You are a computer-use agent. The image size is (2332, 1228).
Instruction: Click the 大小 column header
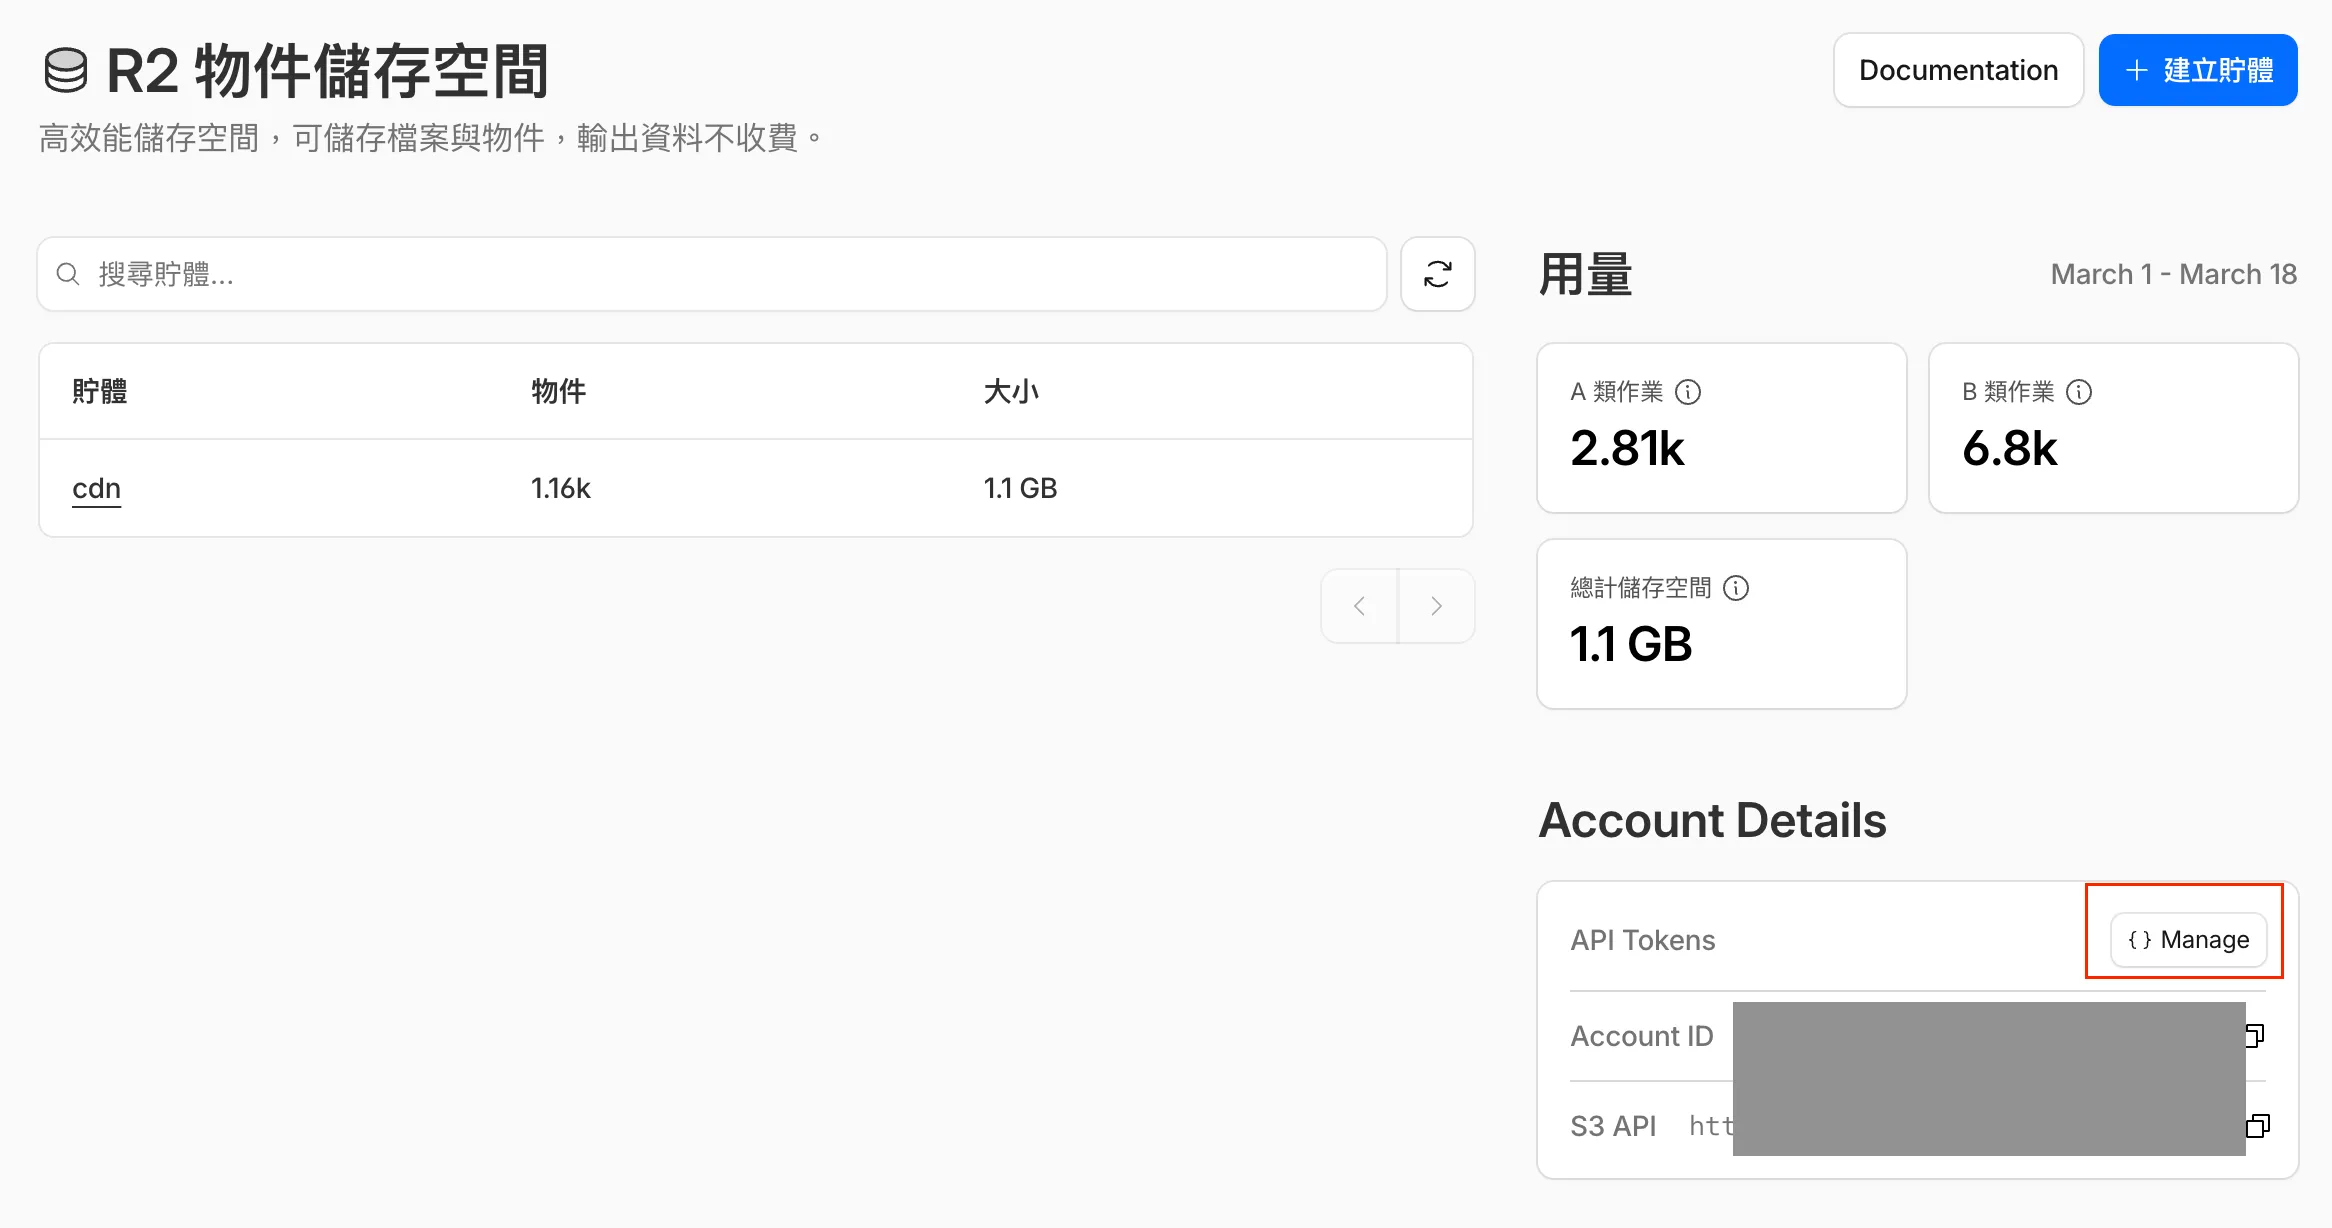(1011, 391)
